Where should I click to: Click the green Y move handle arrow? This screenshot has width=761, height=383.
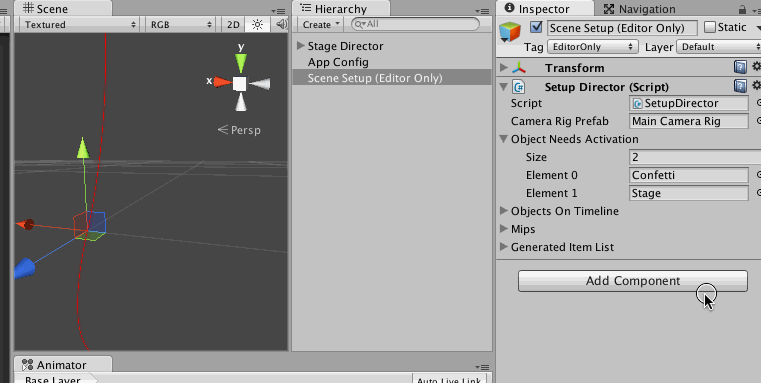(83, 148)
